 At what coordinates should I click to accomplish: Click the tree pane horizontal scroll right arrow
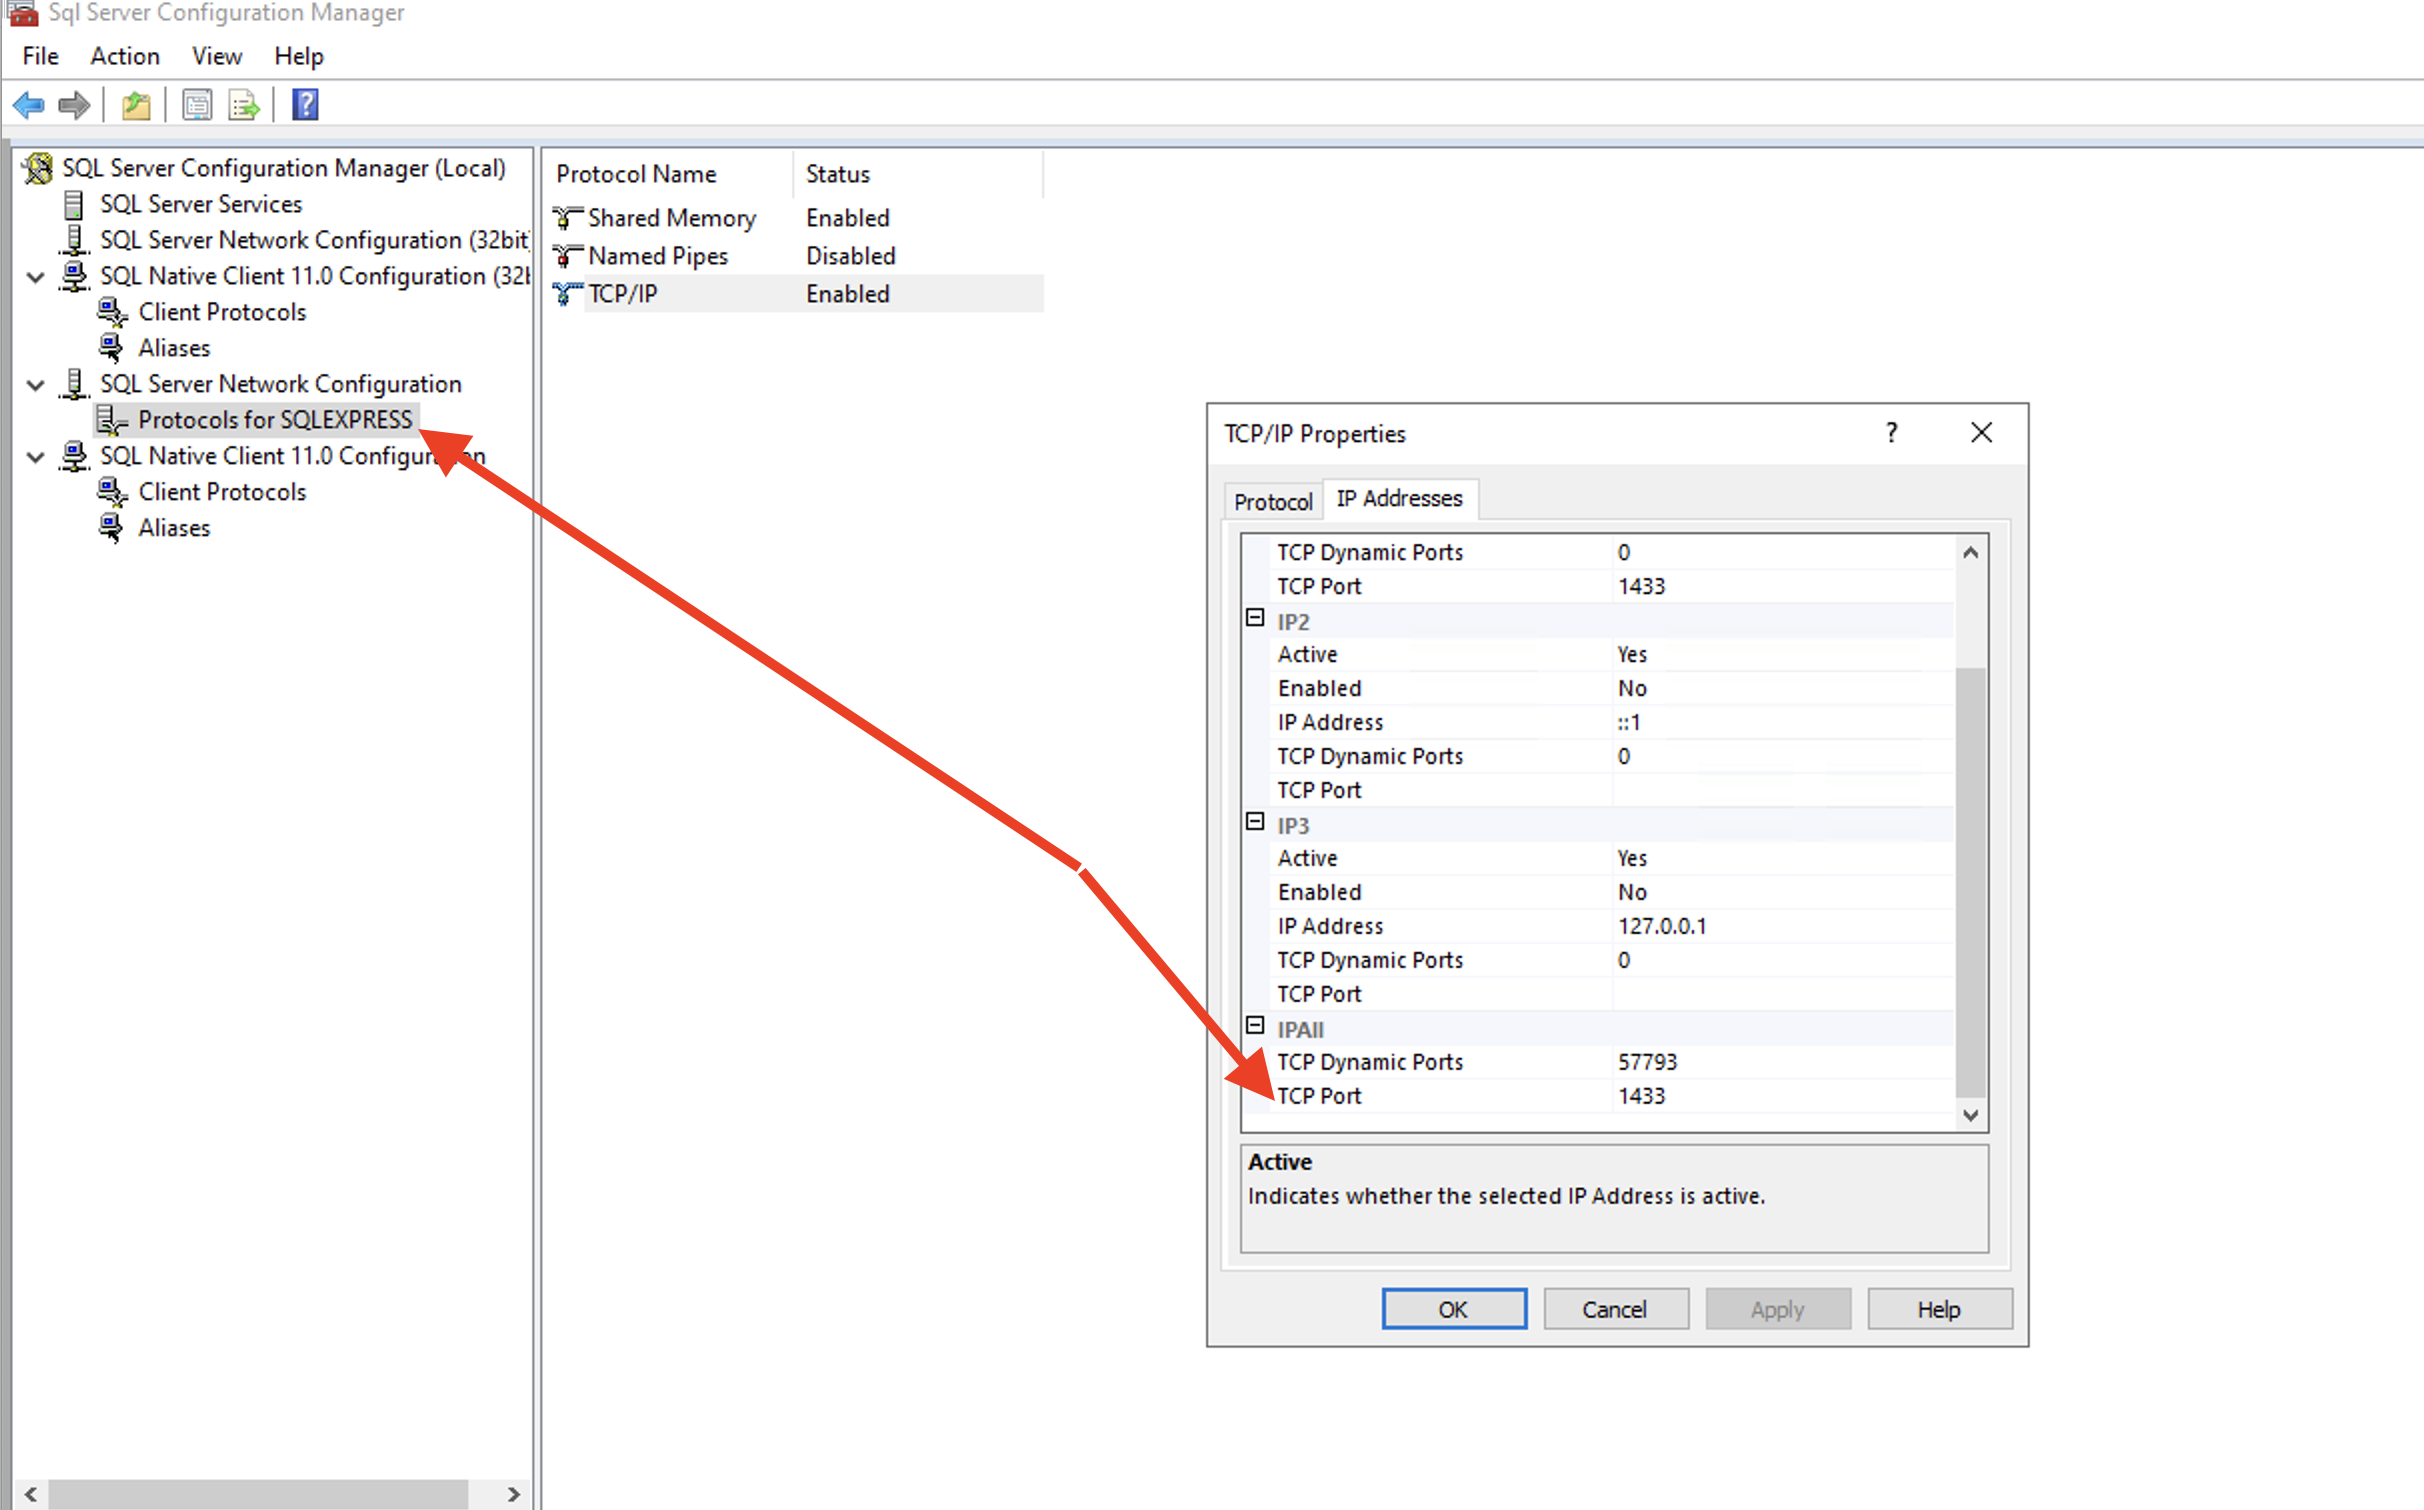click(x=513, y=1494)
